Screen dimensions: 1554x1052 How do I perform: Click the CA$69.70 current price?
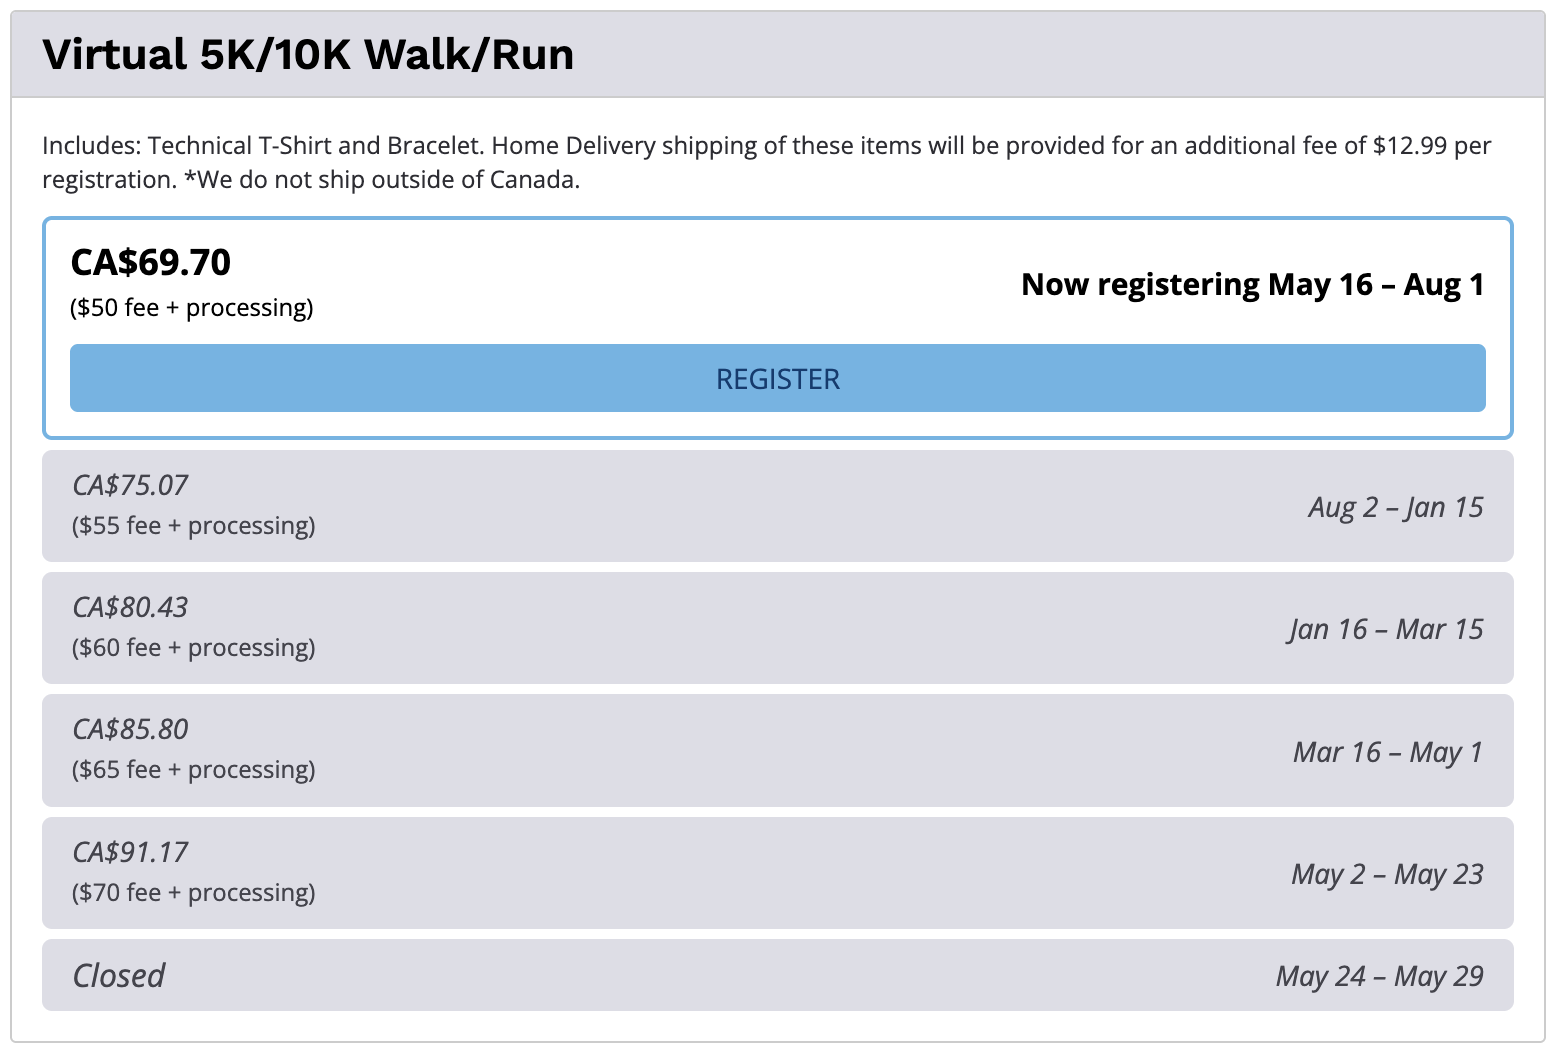(151, 262)
